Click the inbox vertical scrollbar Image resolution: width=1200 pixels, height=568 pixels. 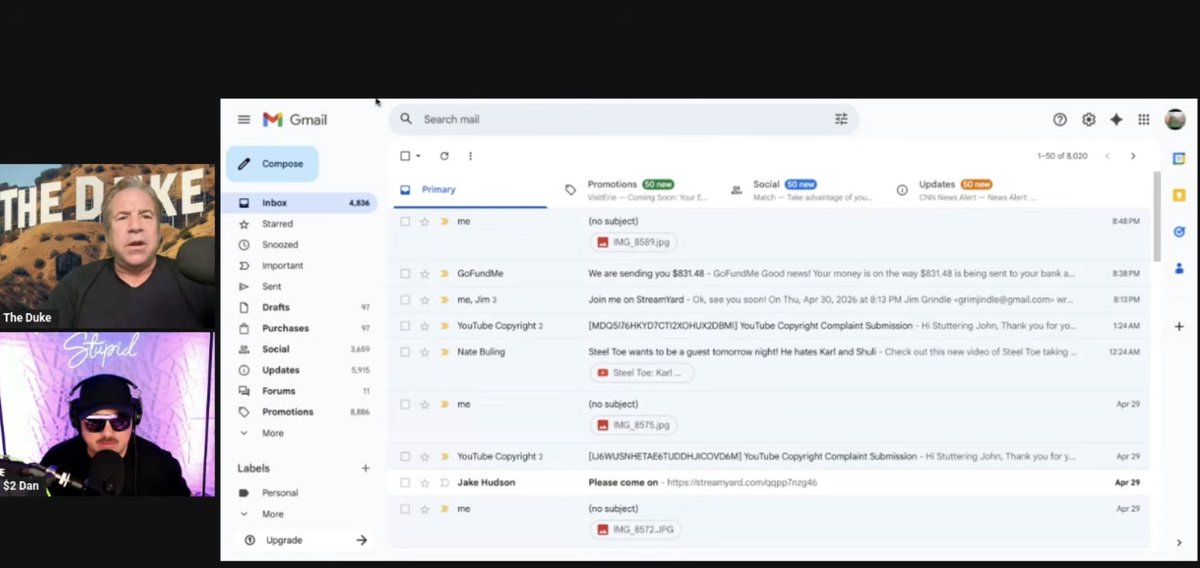coord(1157,215)
